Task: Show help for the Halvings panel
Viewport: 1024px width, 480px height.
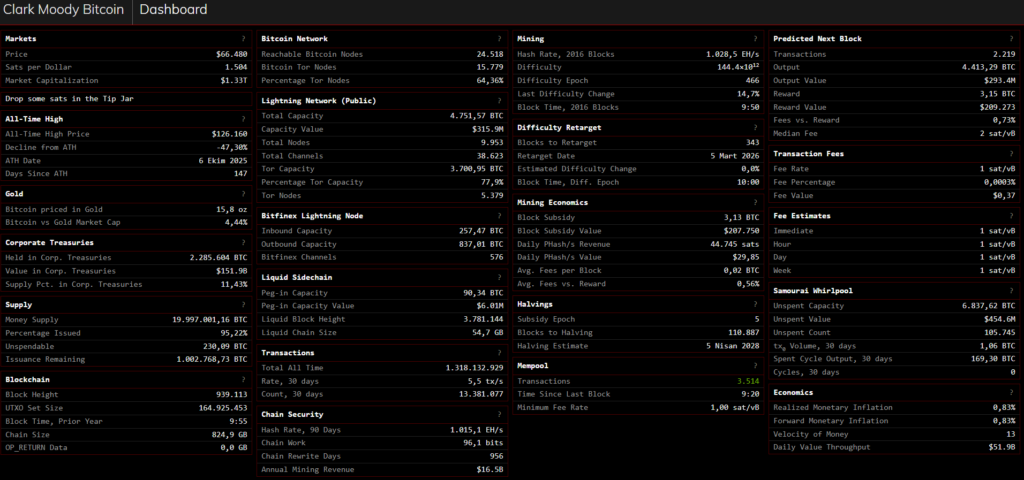Action: [755, 304]
